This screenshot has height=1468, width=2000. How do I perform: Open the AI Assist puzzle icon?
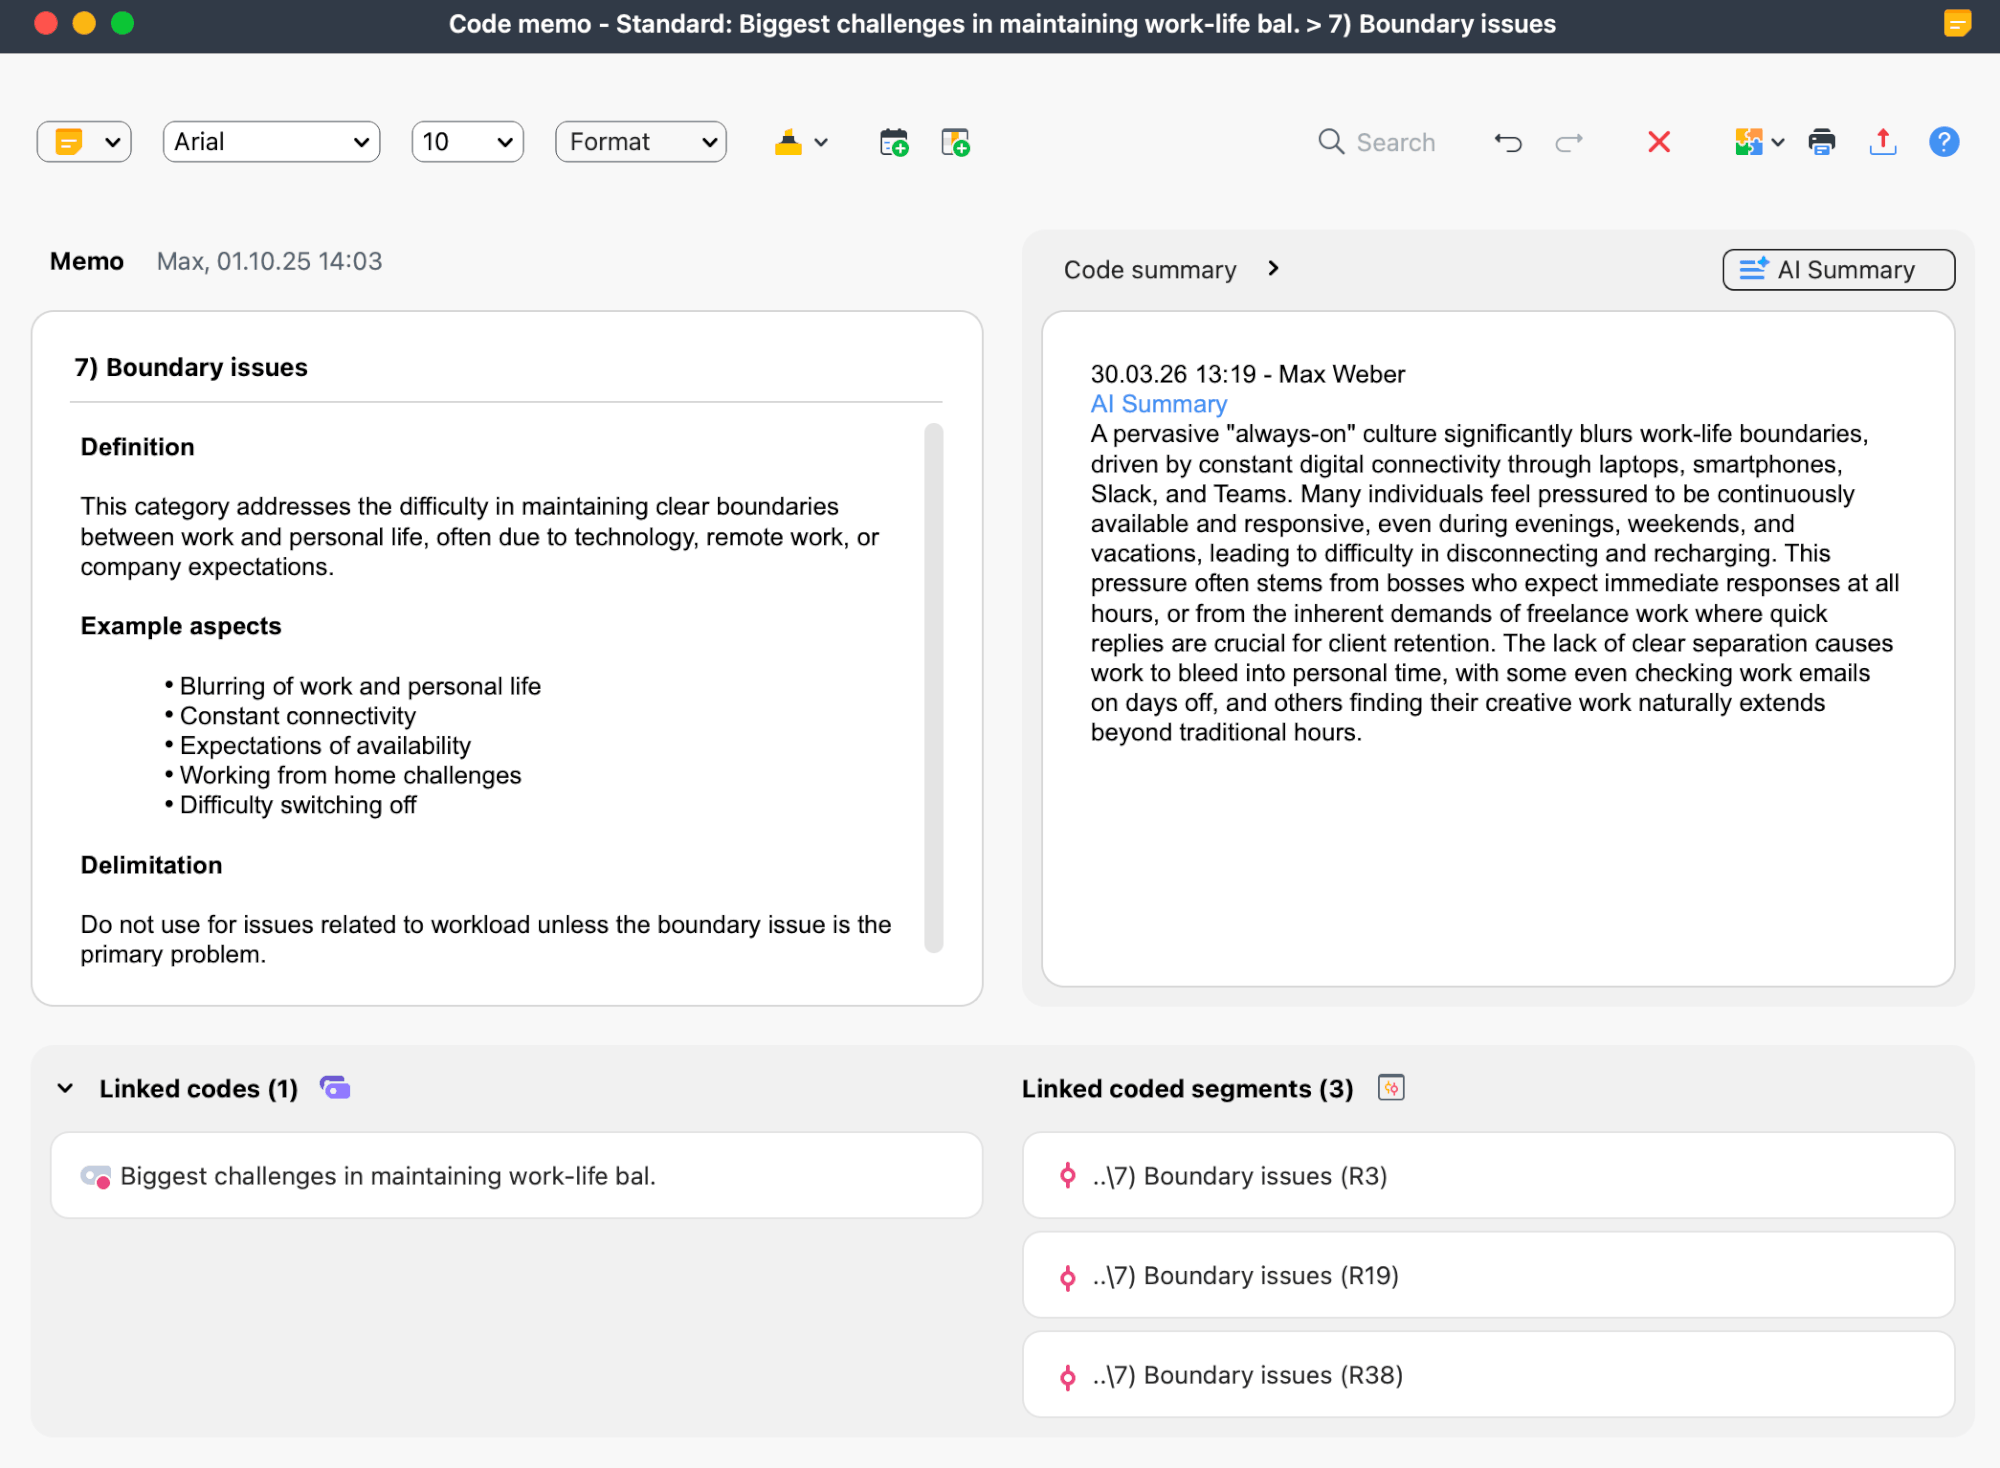(x=1750, y=142)
